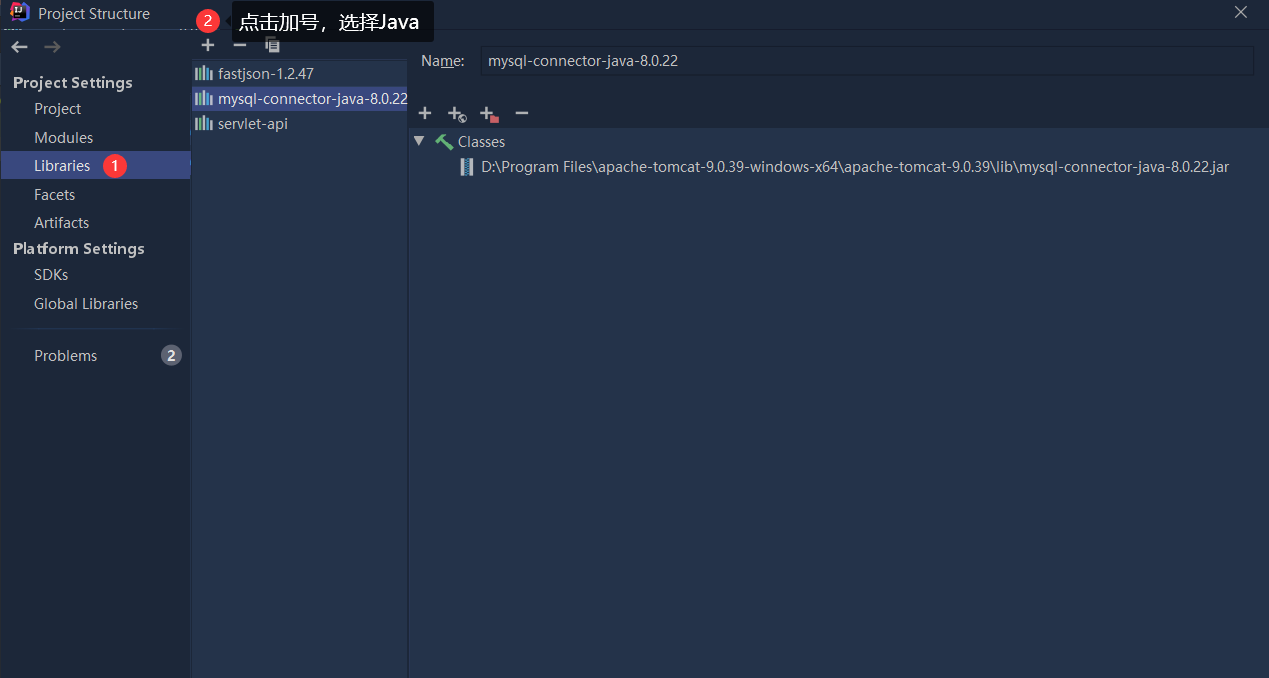This screenshot has height=678, width=1269.
Task: Add classes root with plus icon
Action: [424, 113]
